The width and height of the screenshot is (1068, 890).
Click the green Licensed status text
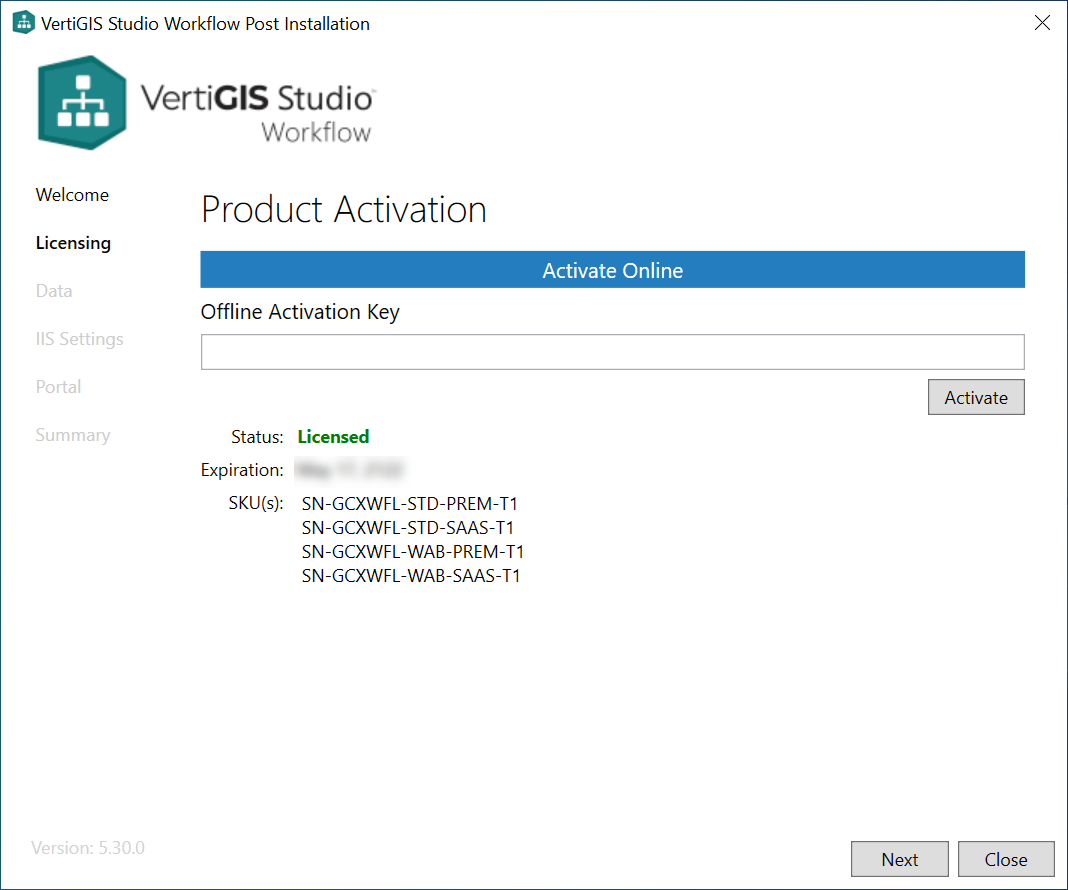333,437
